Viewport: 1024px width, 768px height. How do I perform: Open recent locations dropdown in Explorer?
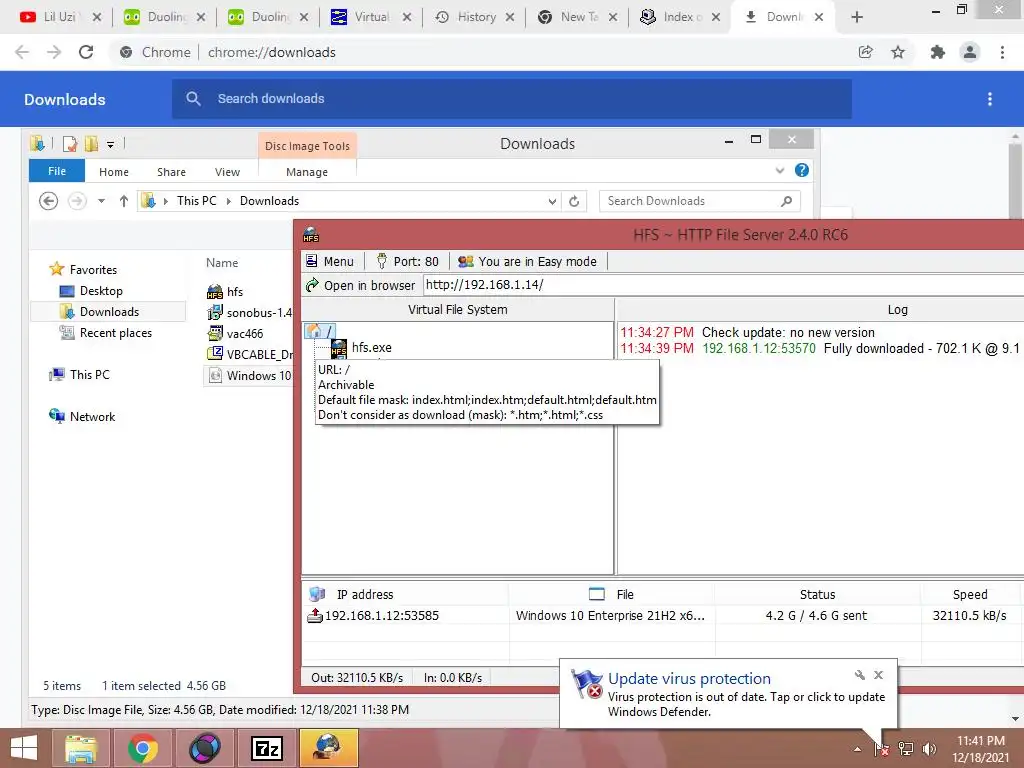pyautogui.click(x=101, y=201)
